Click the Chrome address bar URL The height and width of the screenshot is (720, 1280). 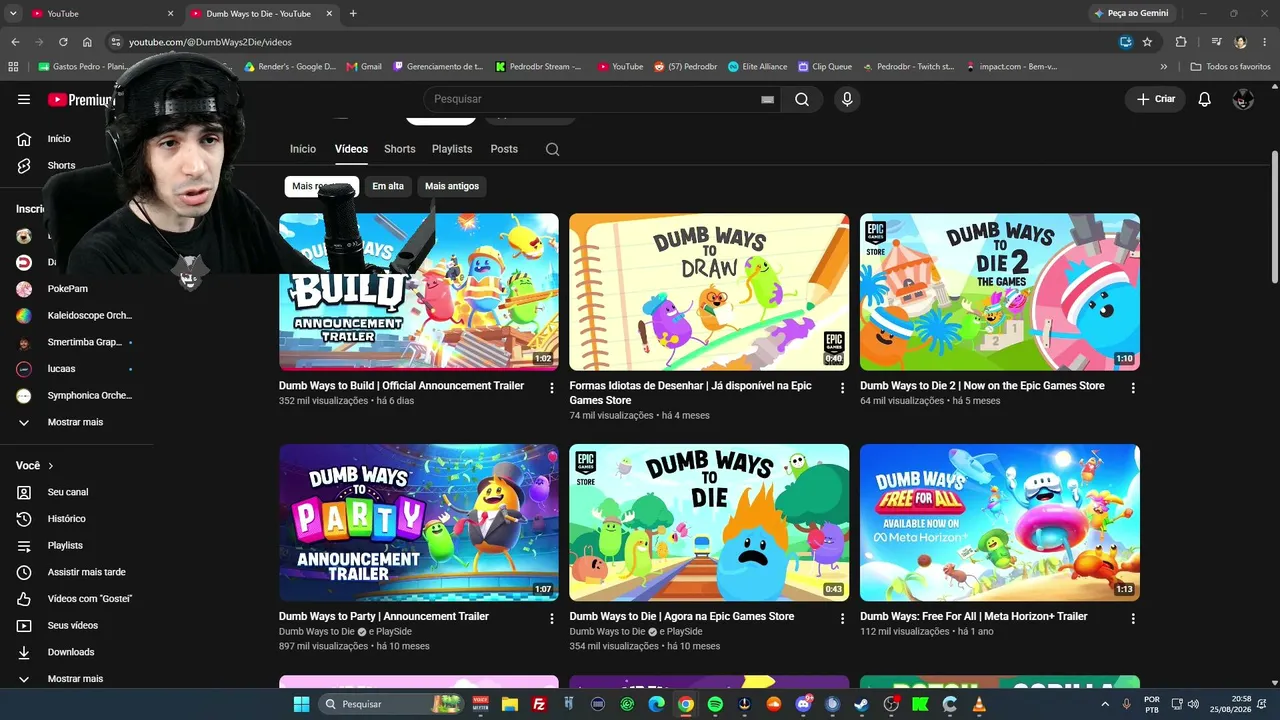tap(210, 42)
